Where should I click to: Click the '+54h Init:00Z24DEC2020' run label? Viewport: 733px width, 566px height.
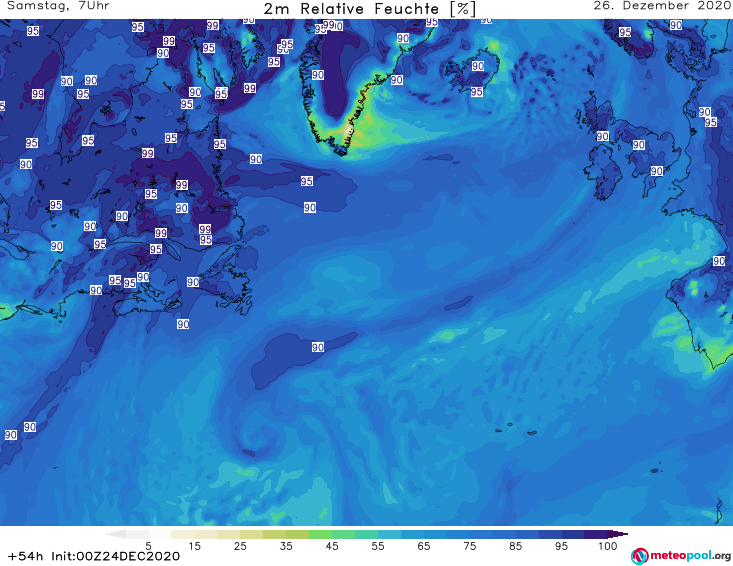pos(94,556)
